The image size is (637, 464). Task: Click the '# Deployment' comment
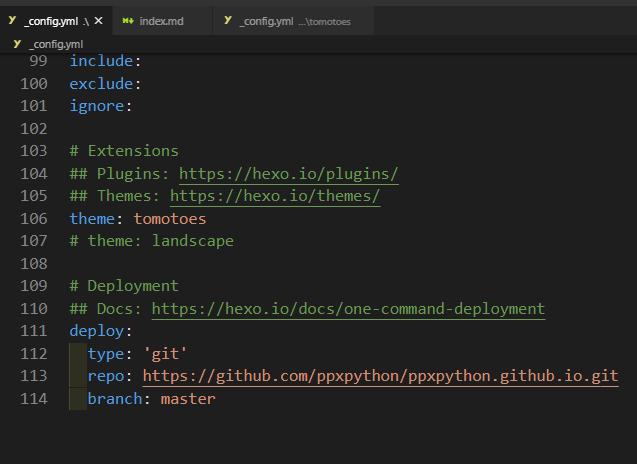coord(124,286)
